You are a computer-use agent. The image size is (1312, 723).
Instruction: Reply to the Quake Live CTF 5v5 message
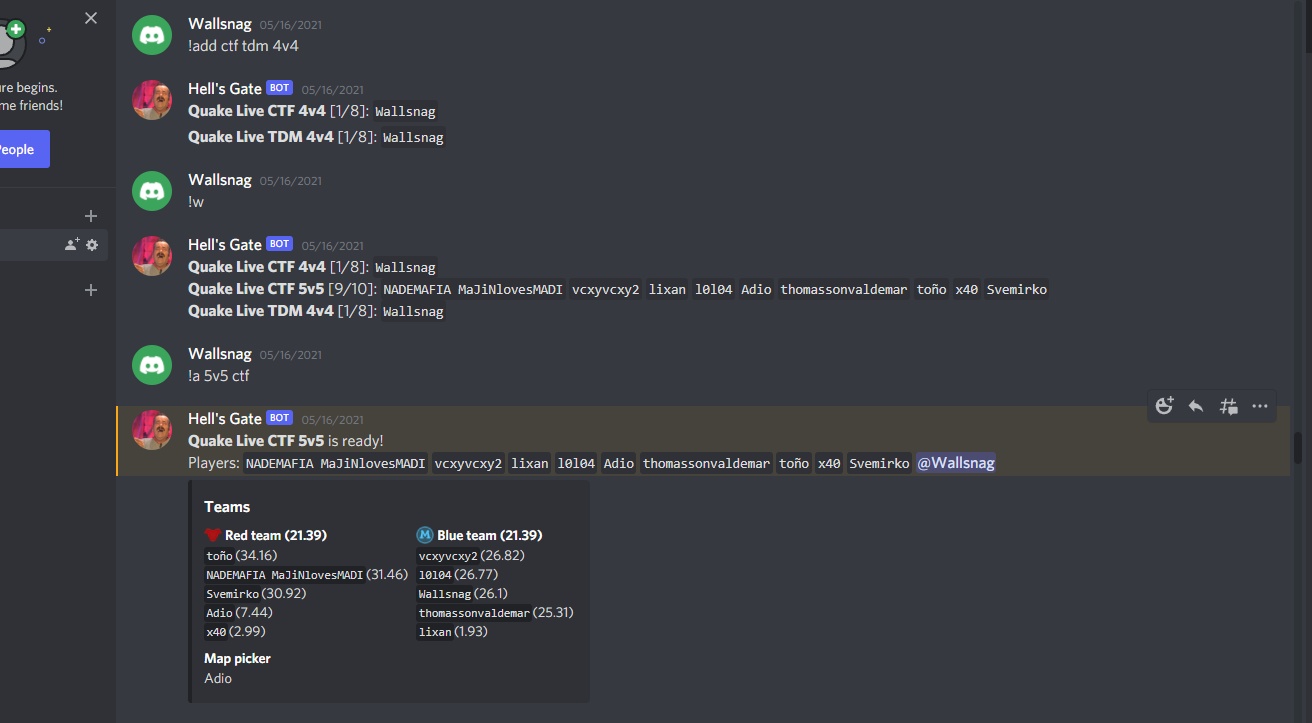1195,406
